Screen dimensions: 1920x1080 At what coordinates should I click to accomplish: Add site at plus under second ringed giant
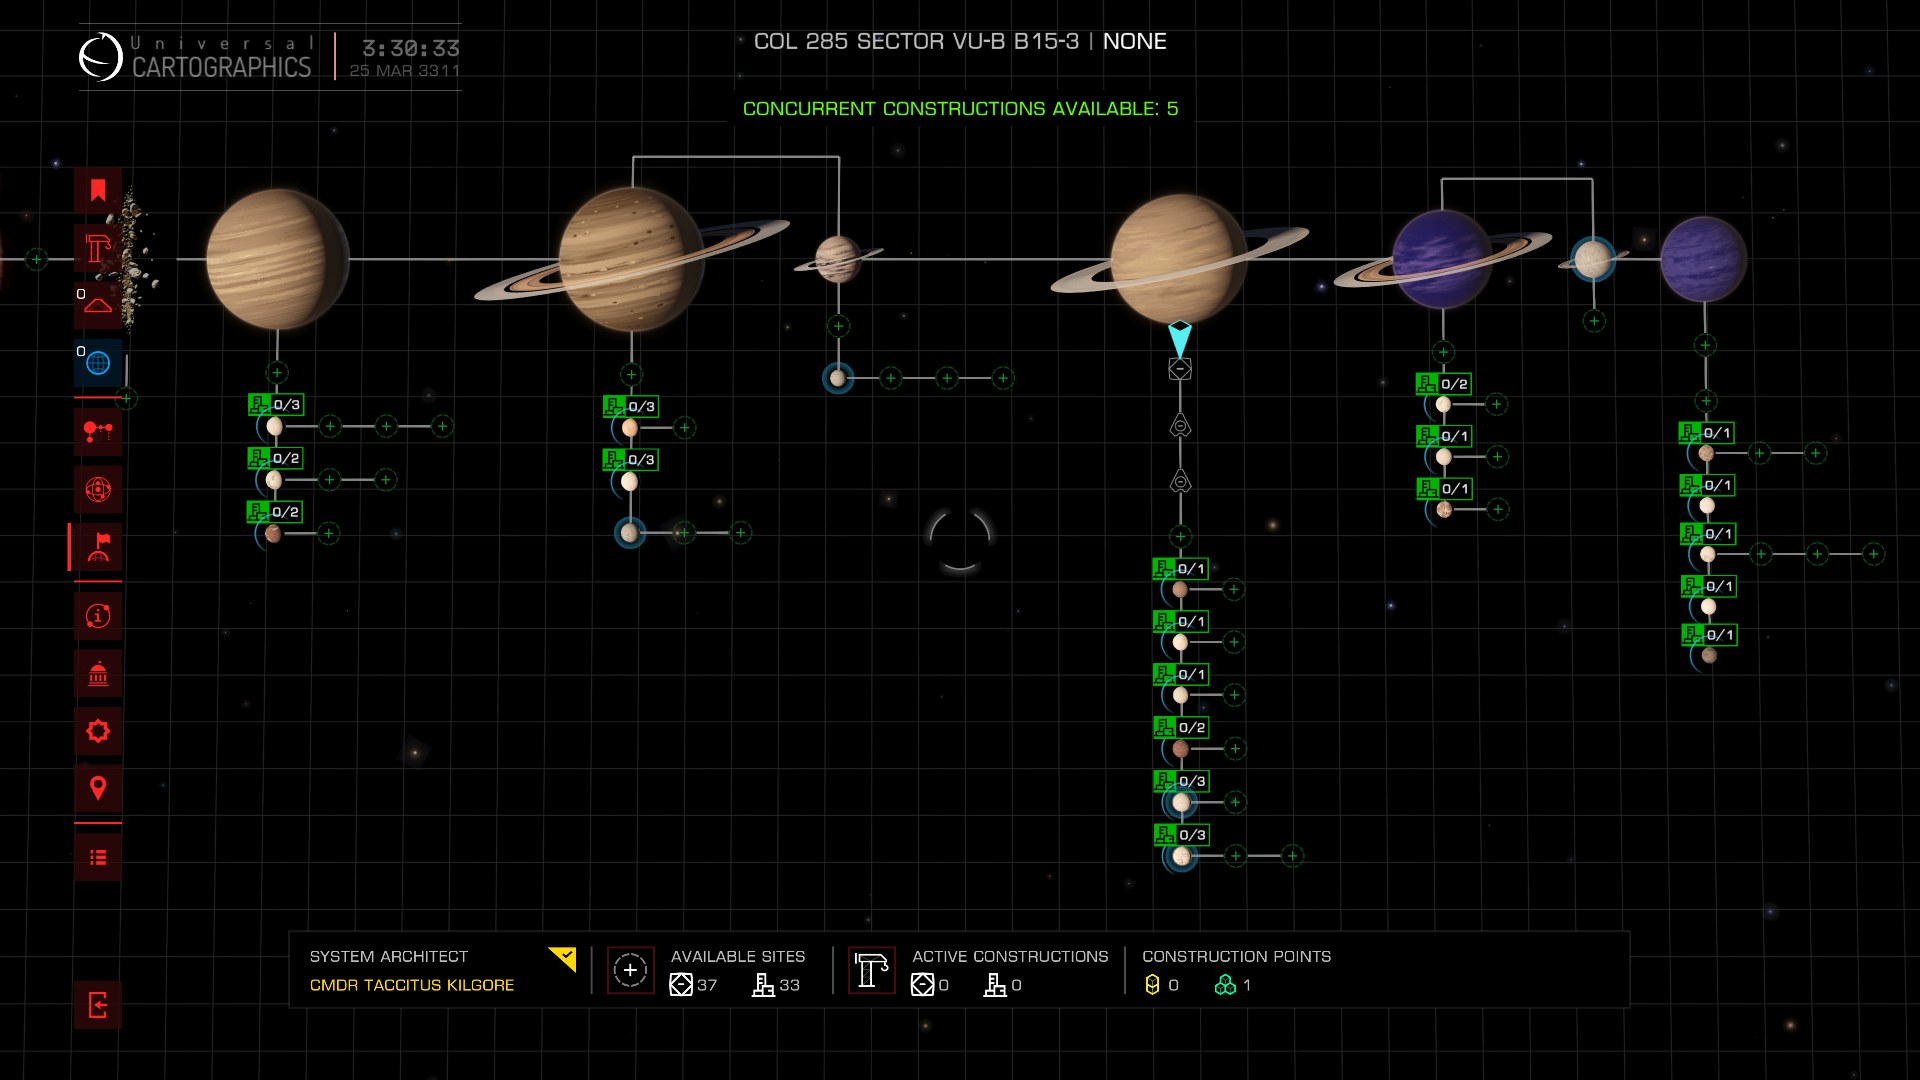[631, 375]
